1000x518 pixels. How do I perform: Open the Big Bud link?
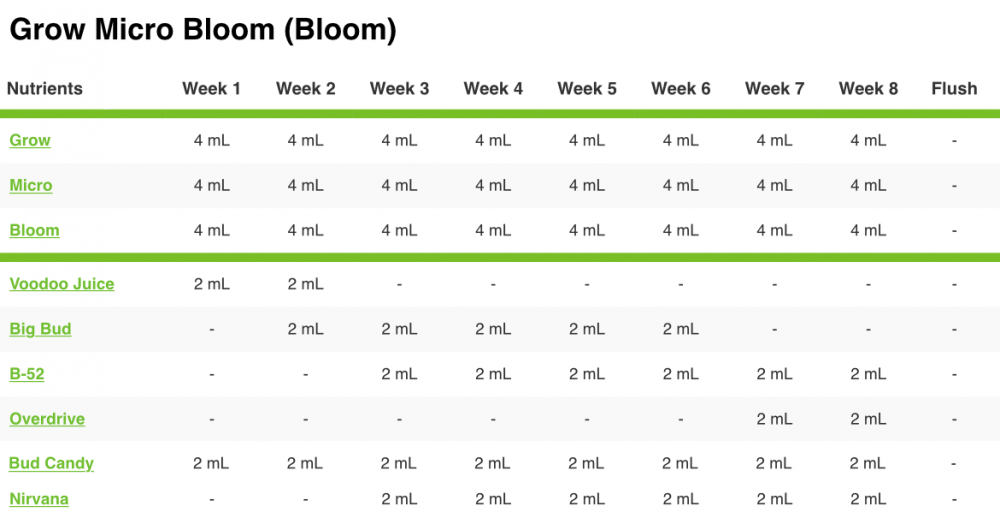pos(40,329)
